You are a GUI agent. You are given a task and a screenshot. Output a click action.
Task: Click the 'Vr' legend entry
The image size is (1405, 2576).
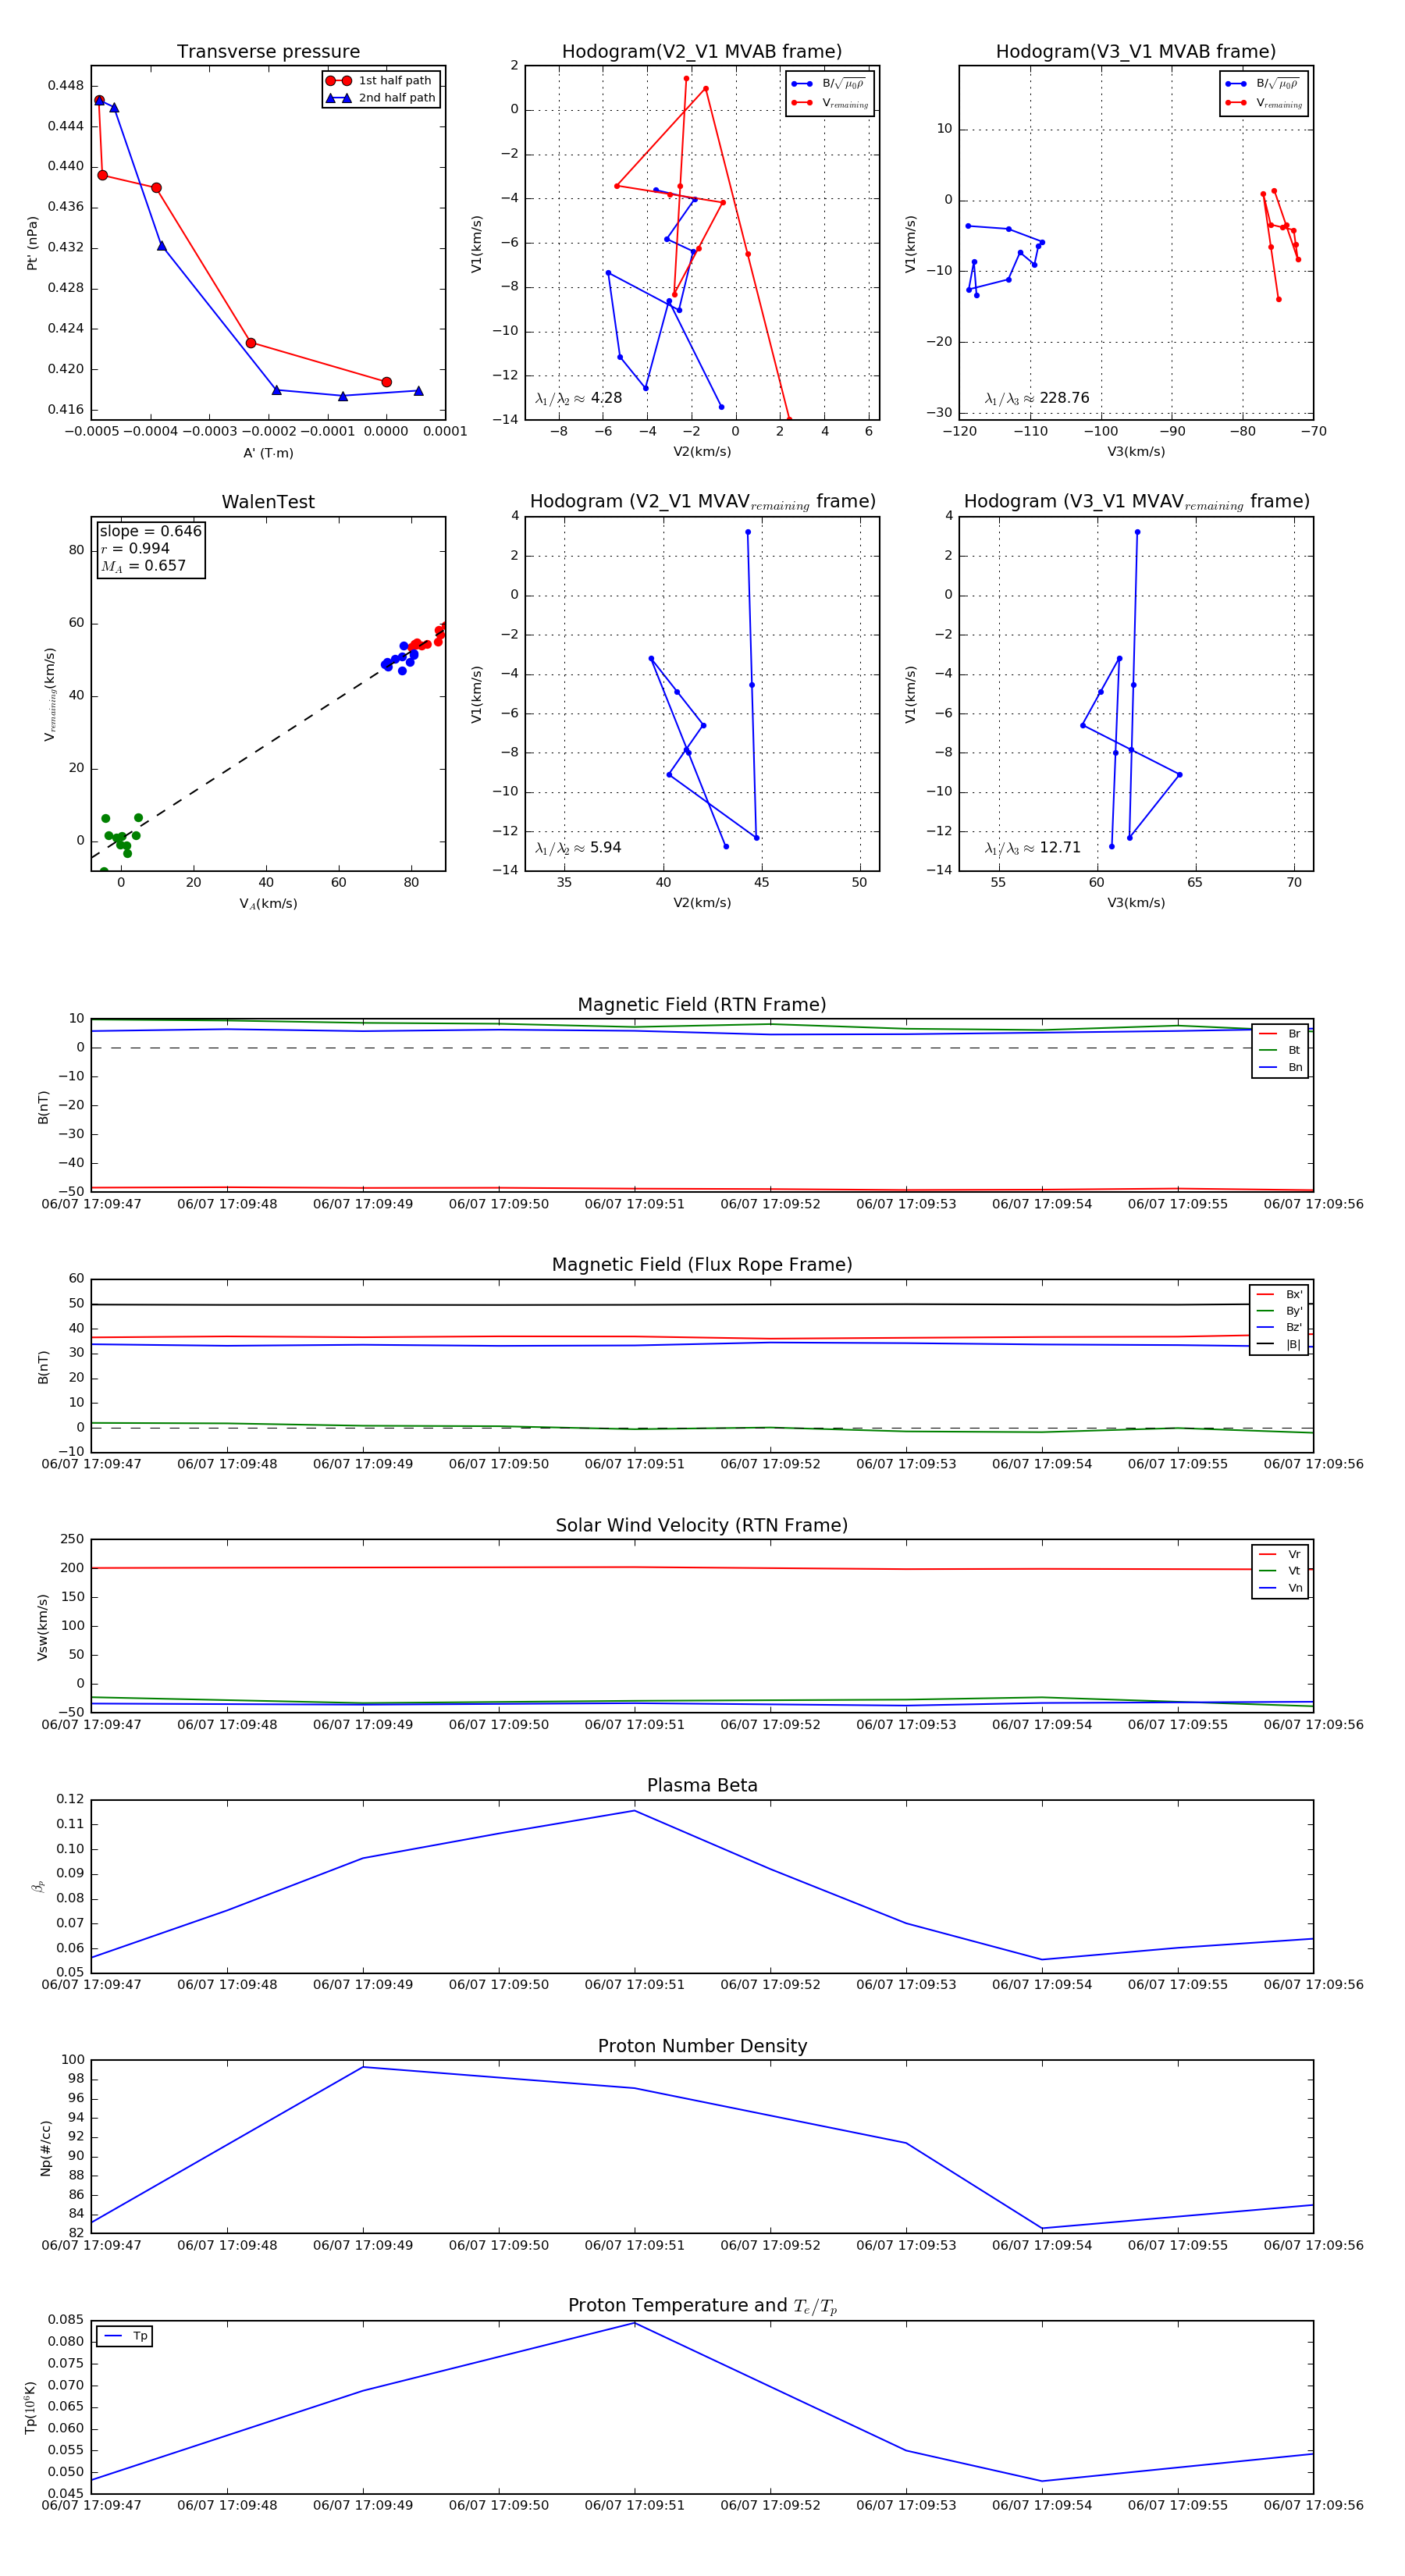pyautogui.click(x=1280, y=1555)
